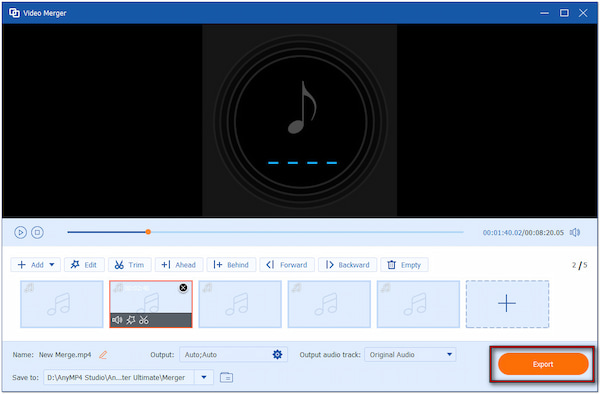This screenshot has width=600, height=394.
Task: Mute preview using the volume speaker icon
Action: [575, 232]
